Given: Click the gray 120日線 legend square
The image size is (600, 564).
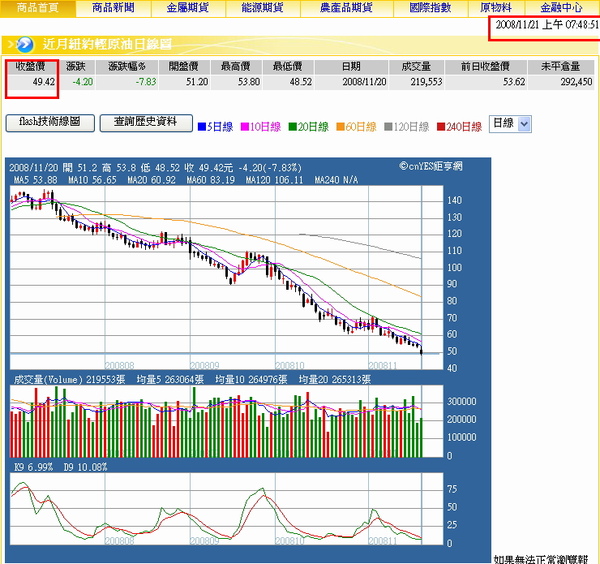Looking at the screenshot, I should point(388,125).
